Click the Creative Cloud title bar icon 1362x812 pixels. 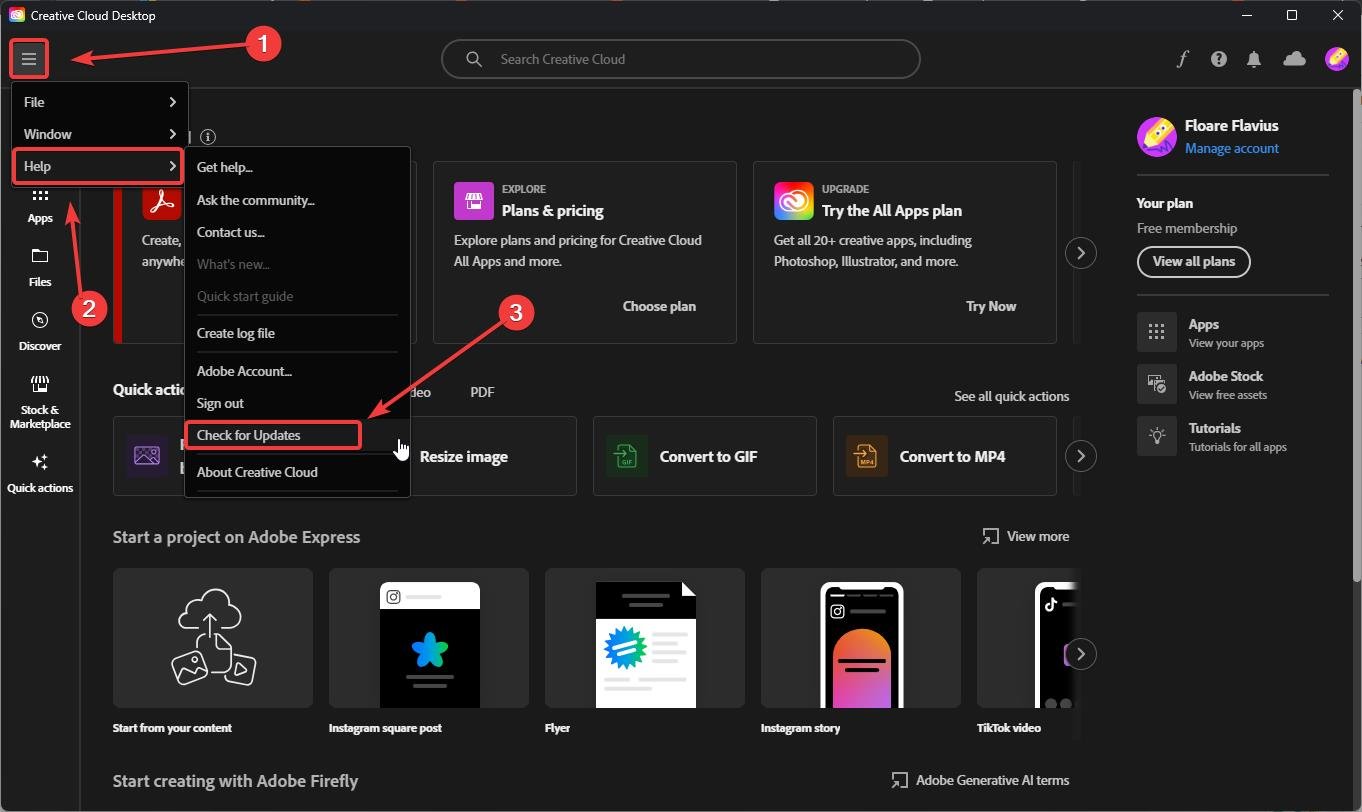tap(16, 15)
